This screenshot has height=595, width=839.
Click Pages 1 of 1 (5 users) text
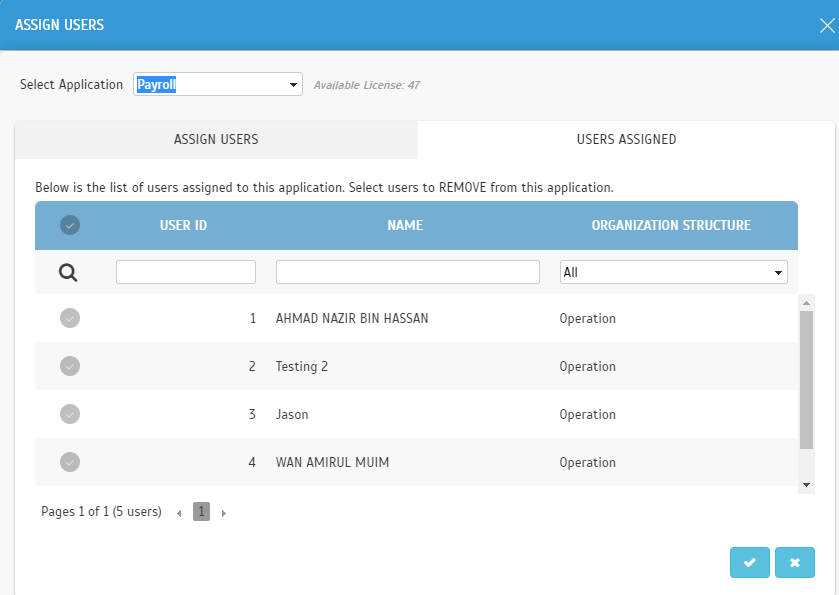[101, 512]
